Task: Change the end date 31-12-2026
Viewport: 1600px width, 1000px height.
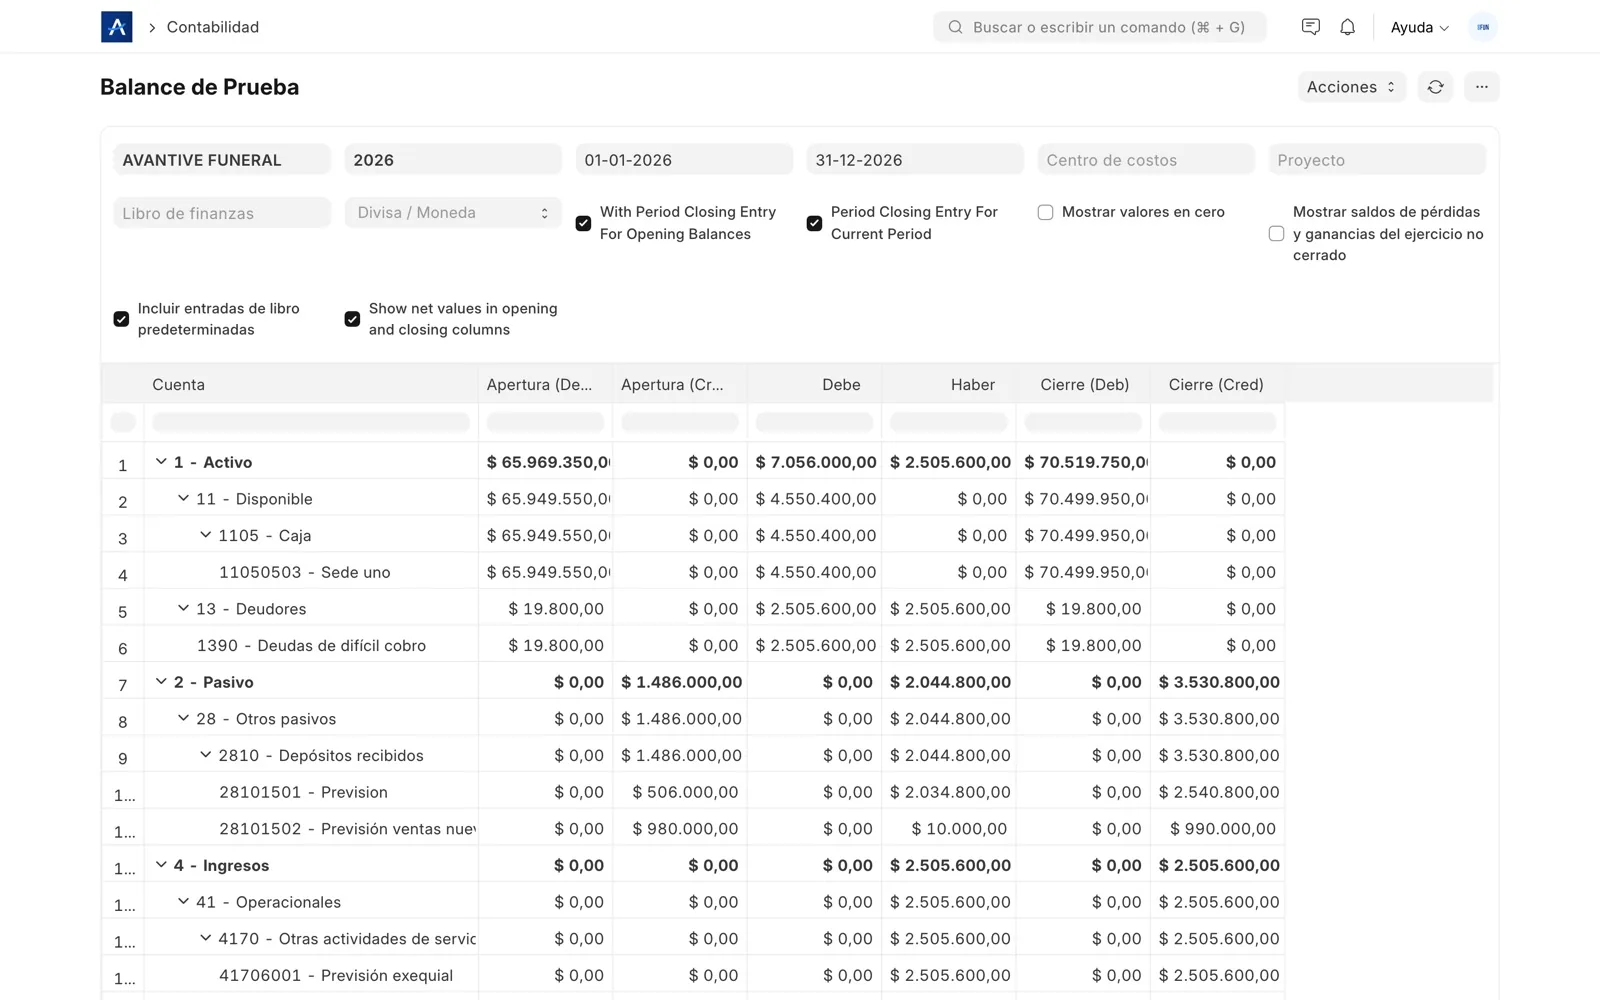Action: (915, 160)
